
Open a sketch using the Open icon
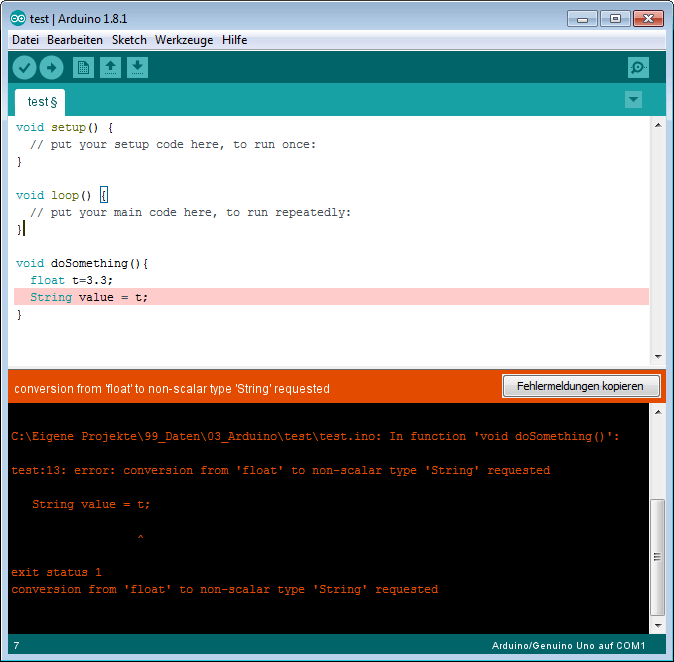point(110,67)
